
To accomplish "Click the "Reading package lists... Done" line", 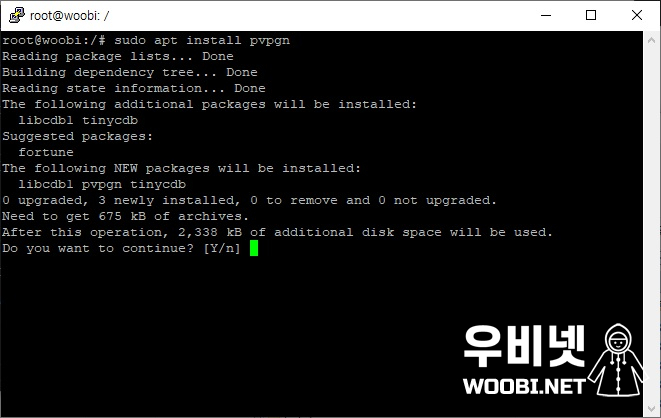I will pyautogui.click(x=118, y=56).
